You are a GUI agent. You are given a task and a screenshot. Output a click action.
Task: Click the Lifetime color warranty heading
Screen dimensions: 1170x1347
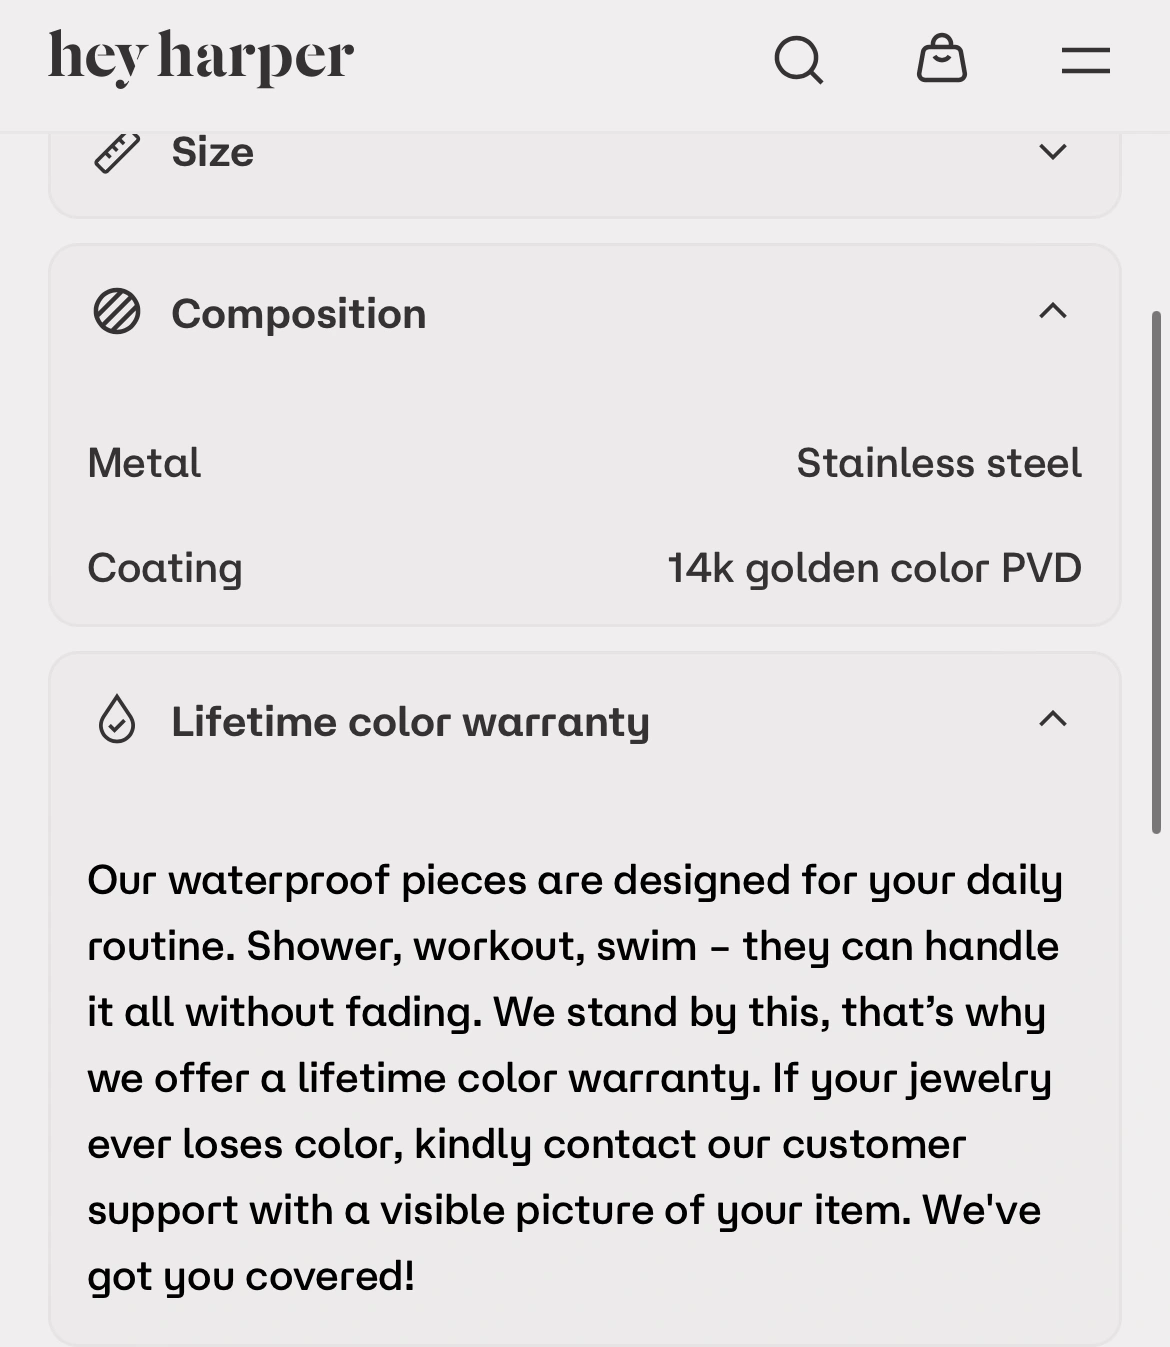coord(410,722)
